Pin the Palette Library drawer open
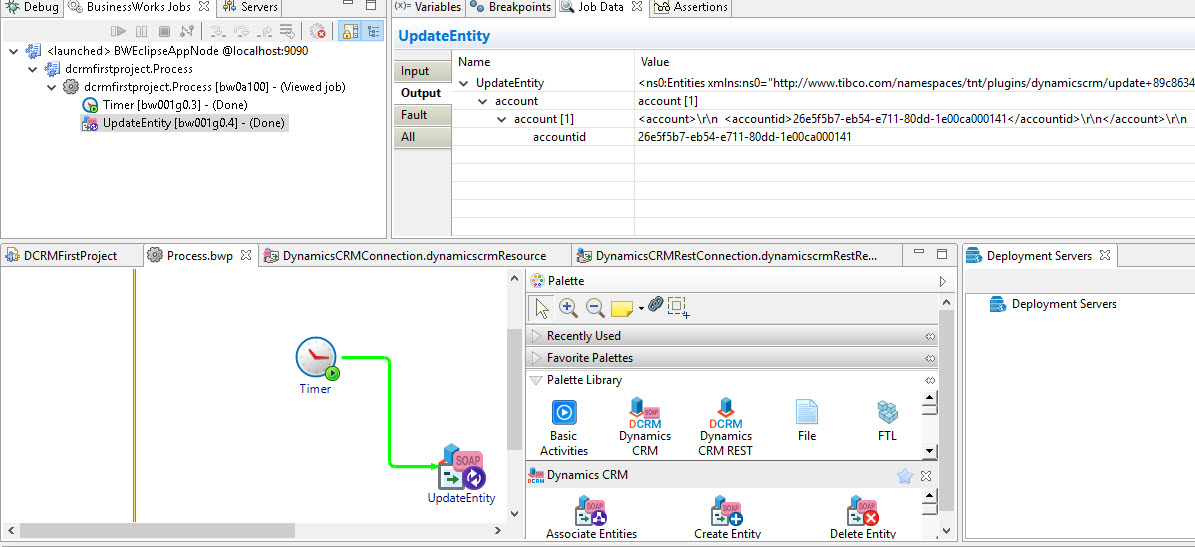 tap(930, 380)
